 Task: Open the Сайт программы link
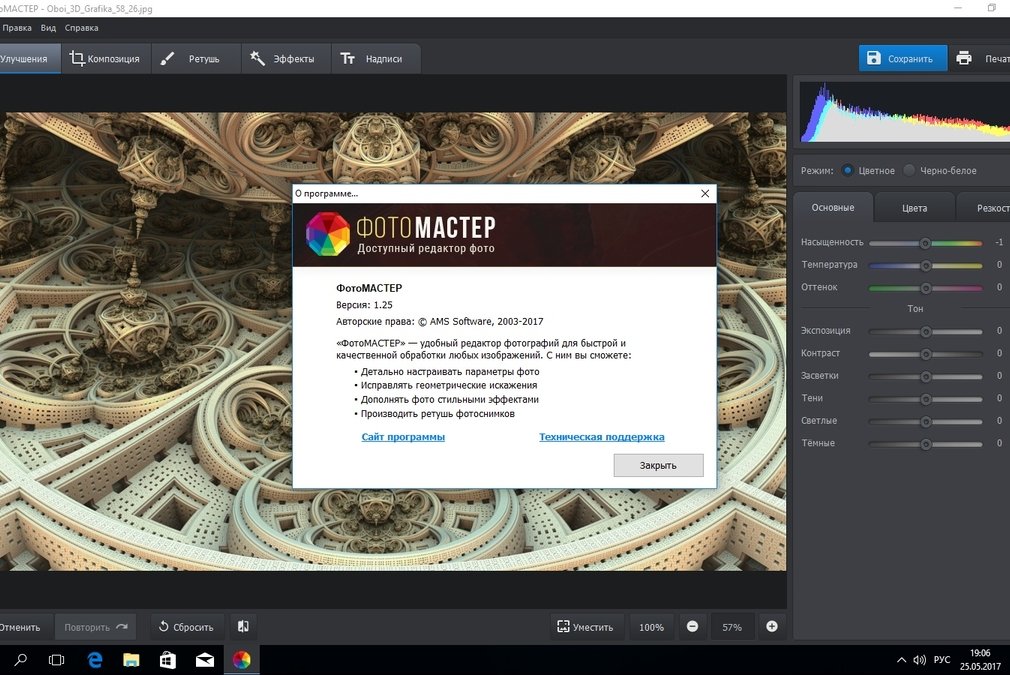tap(403, 437)
